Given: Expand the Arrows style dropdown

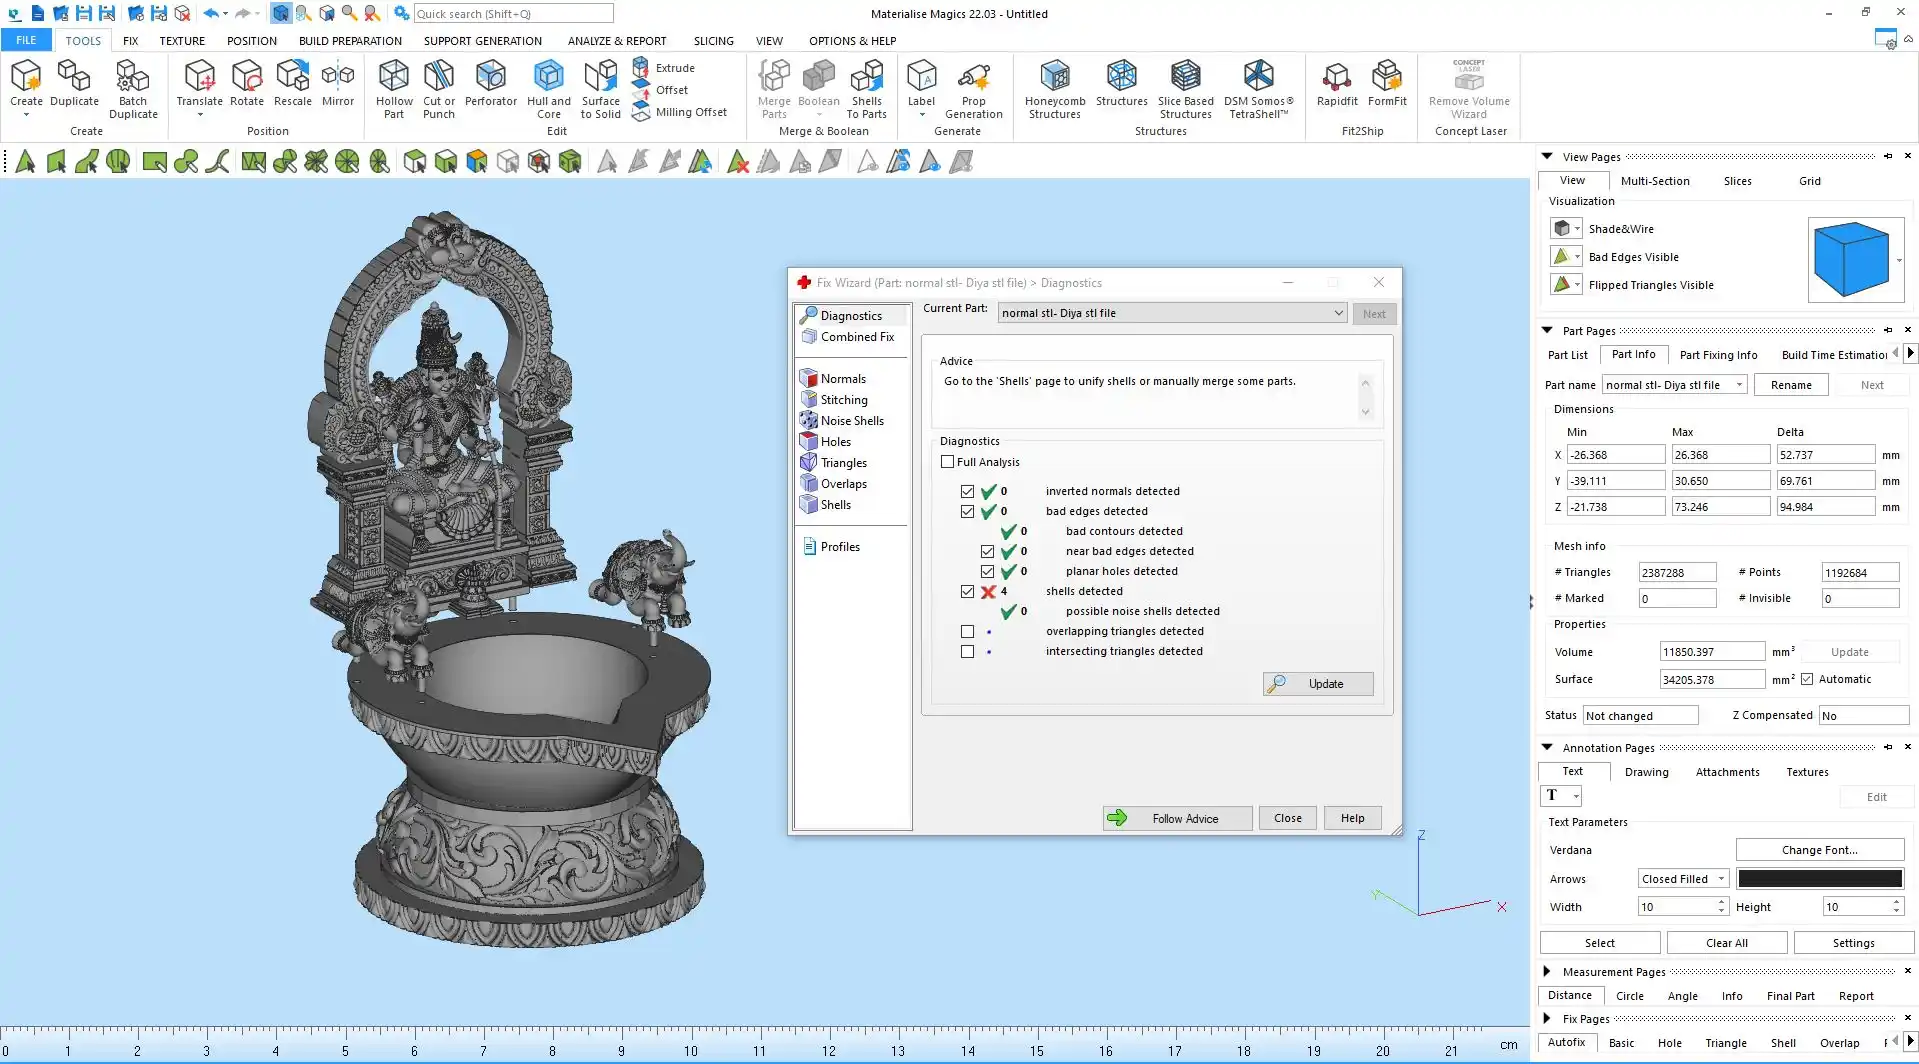Looking at the screenshot, I should click(x=1683, y=879).
